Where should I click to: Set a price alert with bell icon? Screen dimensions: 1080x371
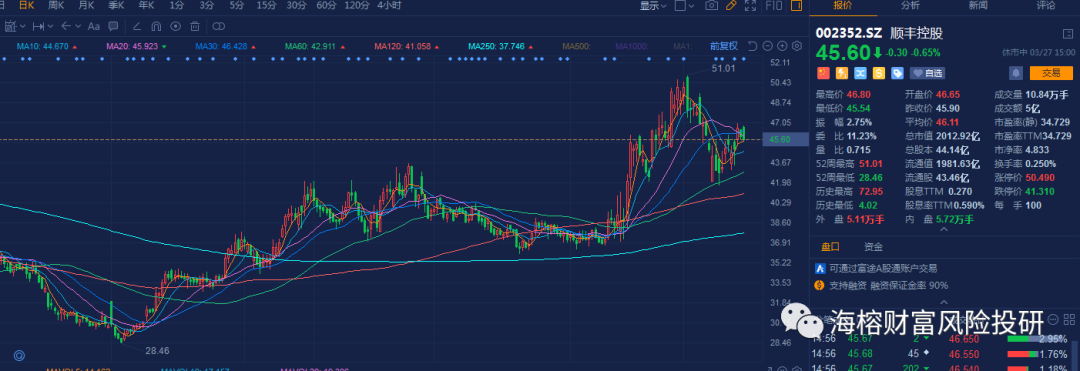[1016, 73]
